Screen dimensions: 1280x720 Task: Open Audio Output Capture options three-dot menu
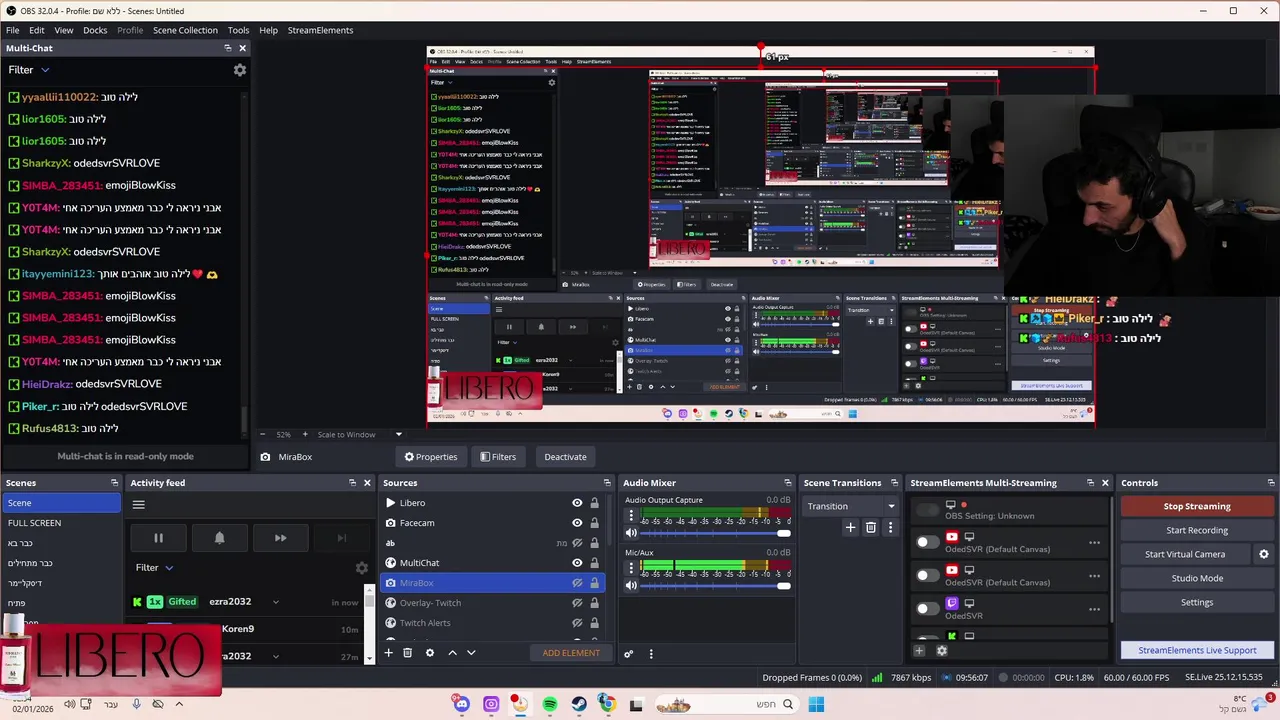coord(631,516)
